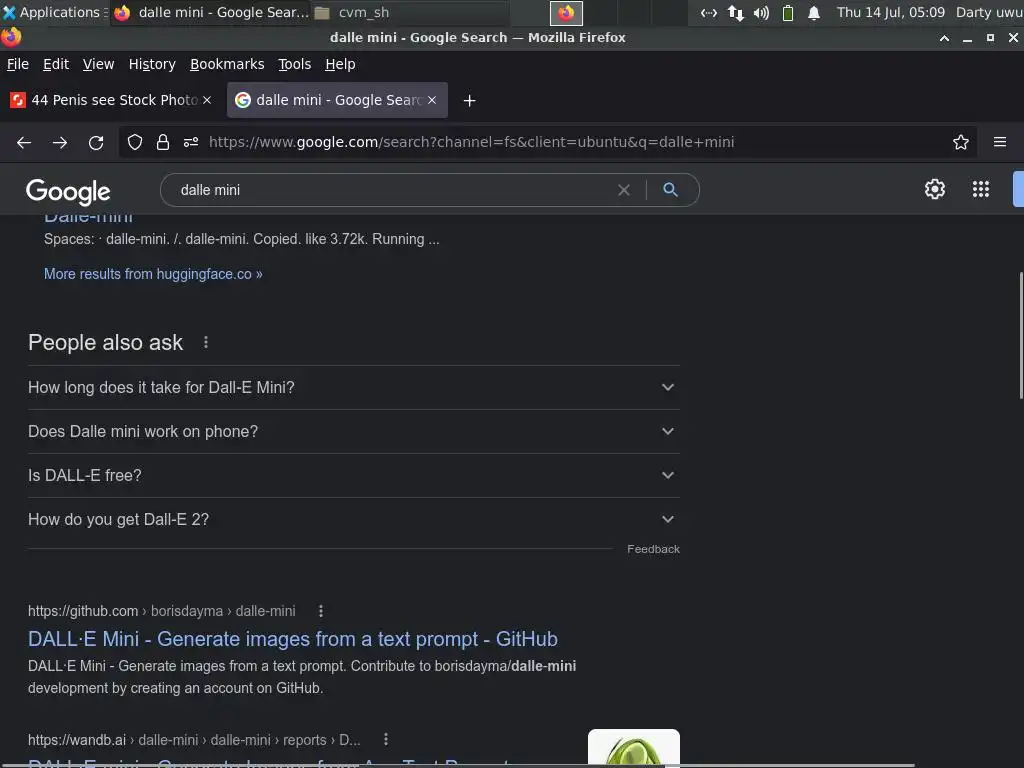
Task: Open the Google apps grid
Action: click(x=981, y=189)
